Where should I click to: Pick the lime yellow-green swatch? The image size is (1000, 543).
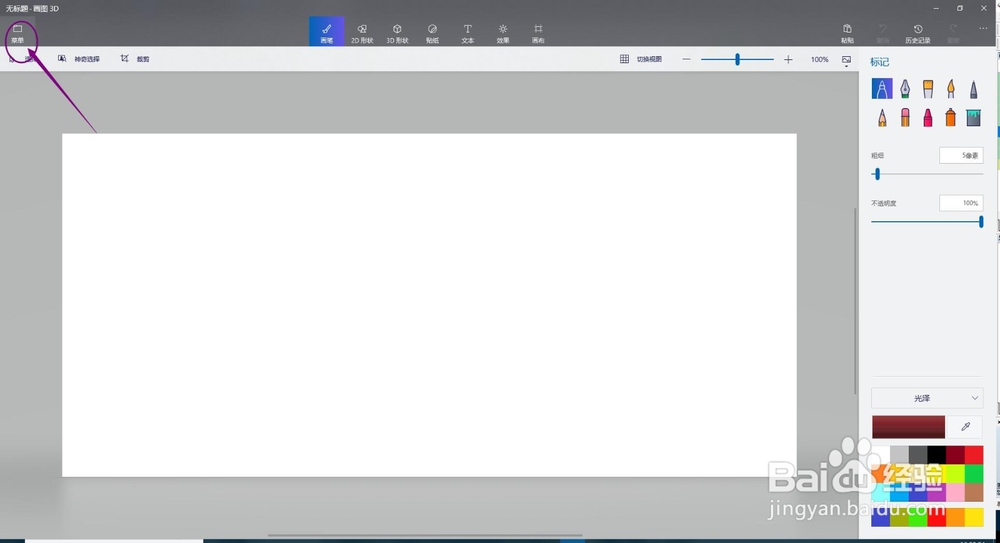point(955,473)
